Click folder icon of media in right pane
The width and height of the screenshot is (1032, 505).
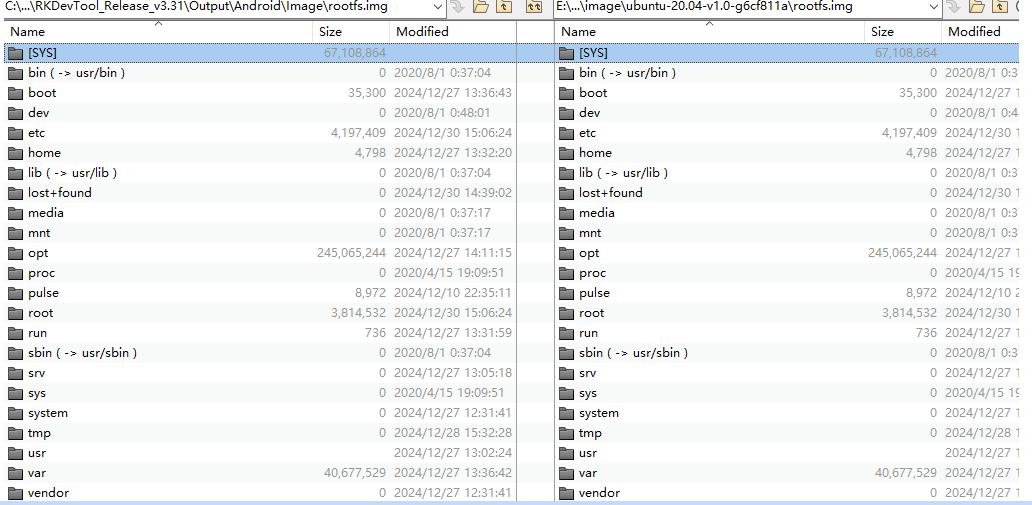tap(567, 213)
